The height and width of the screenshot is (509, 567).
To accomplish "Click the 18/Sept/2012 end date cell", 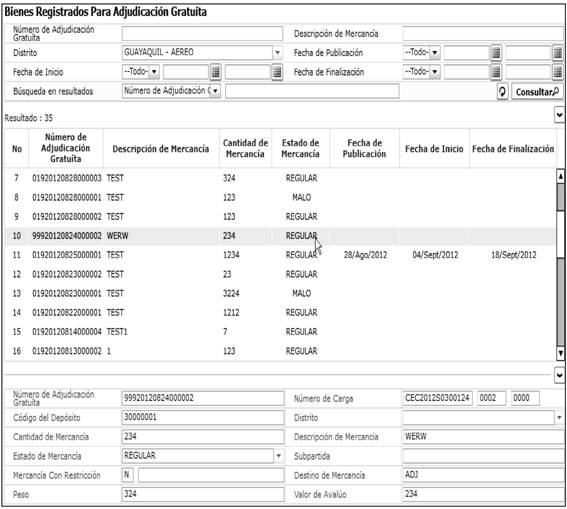I will pyautogui.click(x=513, y=255).
